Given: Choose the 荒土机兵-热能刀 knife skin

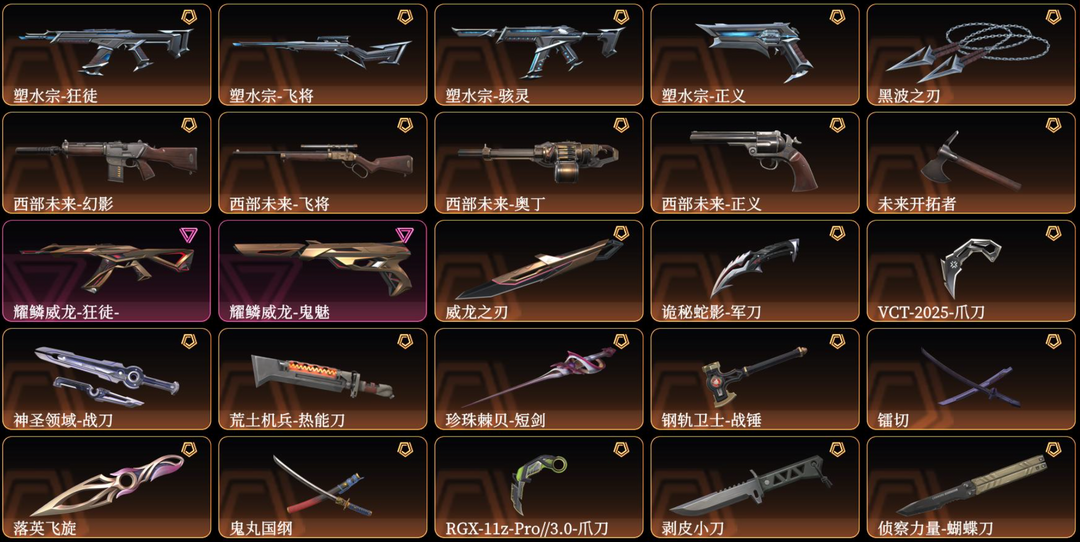Looking at the screenshot, I should [x=323, y=379].
